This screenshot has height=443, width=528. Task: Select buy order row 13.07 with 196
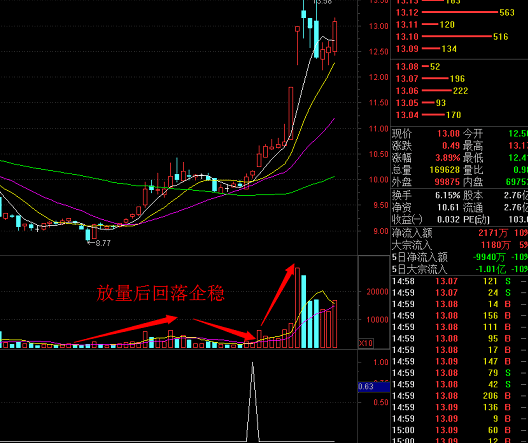pyautogui.click(x=430, y=79)
